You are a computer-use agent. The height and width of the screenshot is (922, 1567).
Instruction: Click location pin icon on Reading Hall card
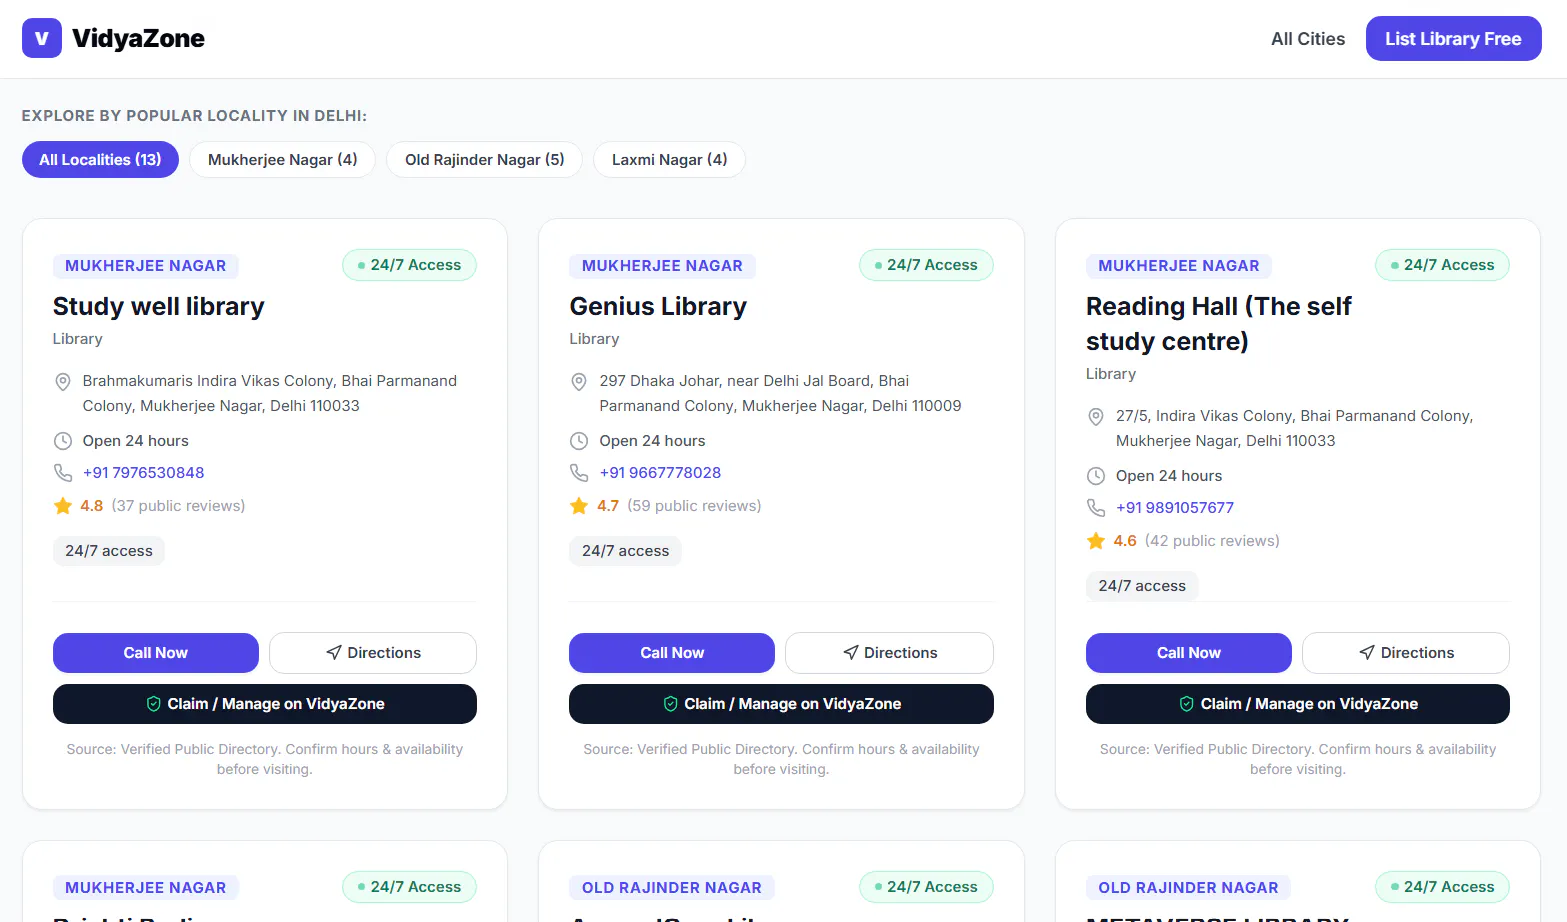click(1096, 417)
